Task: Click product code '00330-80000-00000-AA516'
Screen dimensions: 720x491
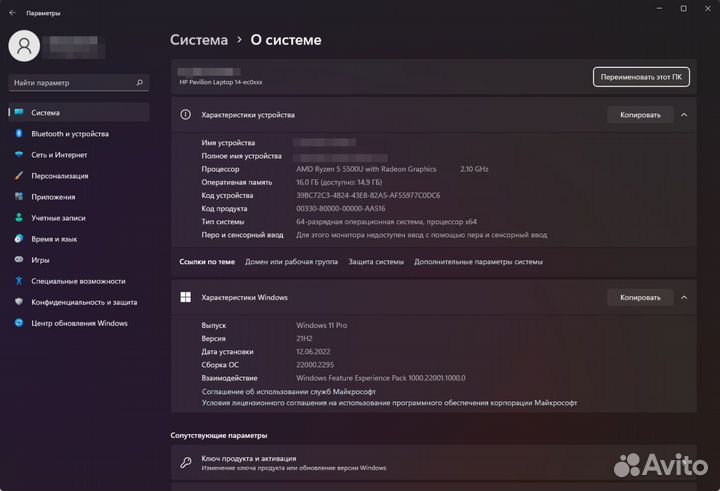Action: click(x=341, y=209)
